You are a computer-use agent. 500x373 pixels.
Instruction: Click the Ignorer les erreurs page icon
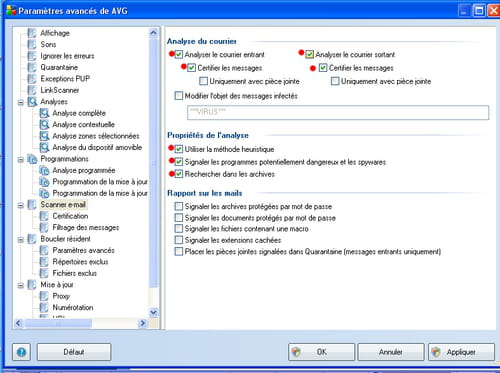[x=32, y=56]
